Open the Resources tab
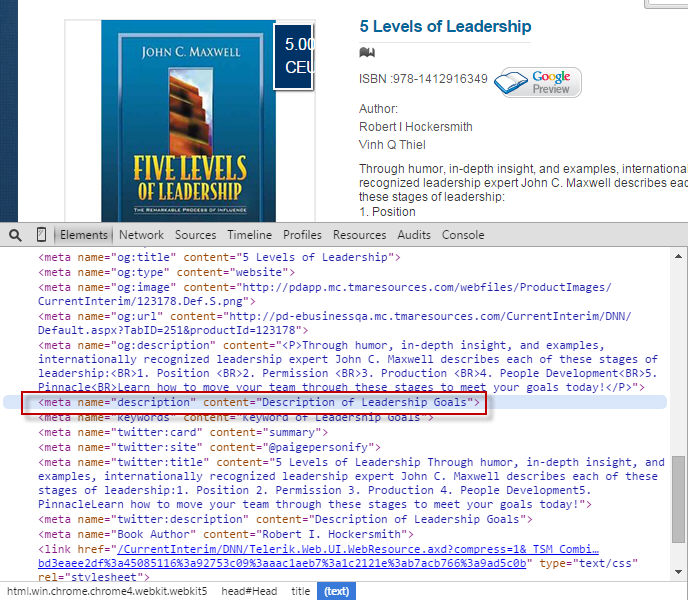688x600 pixels. coord(359,235)
